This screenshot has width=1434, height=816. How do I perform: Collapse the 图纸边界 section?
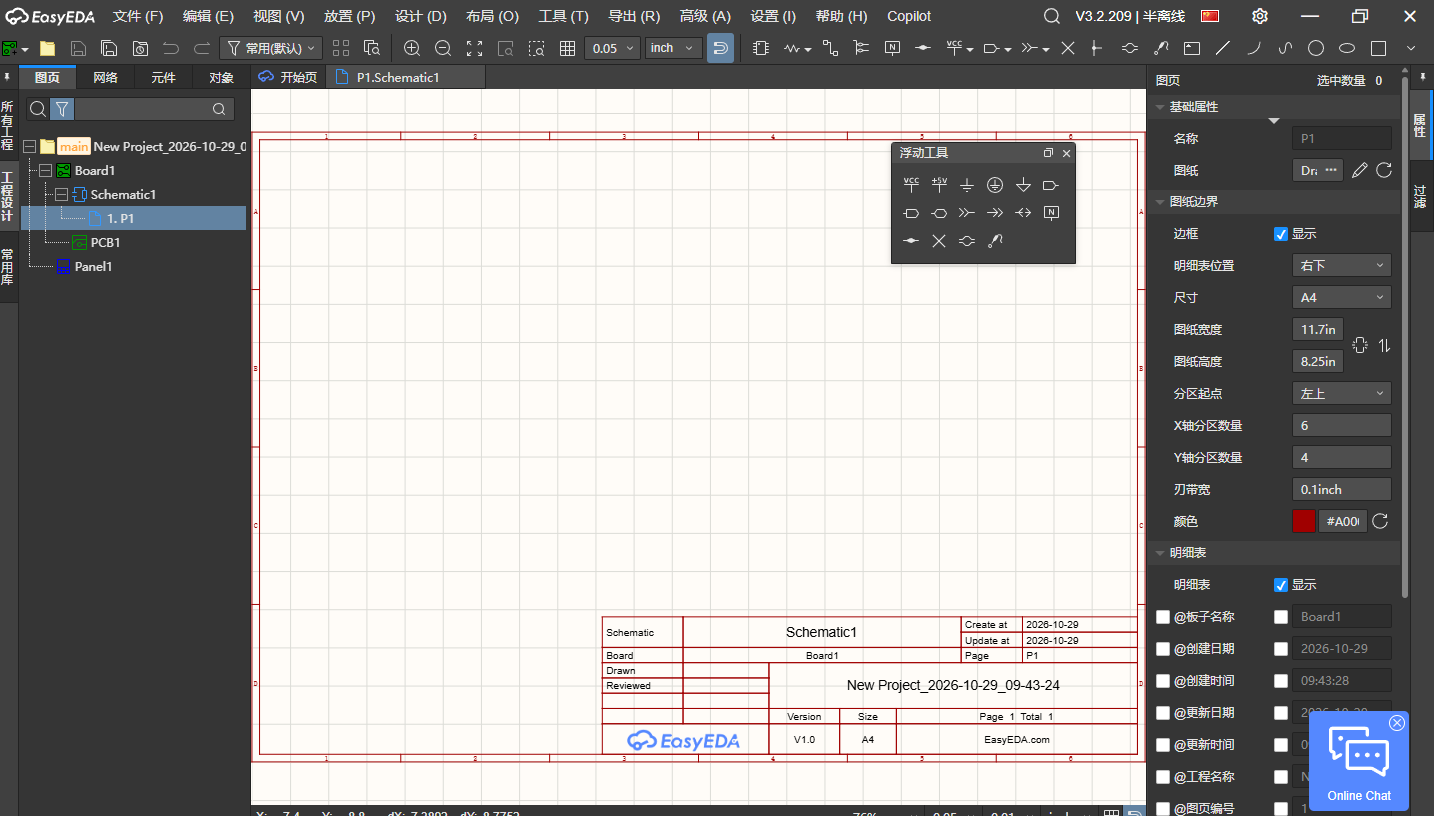(1160, 202)
